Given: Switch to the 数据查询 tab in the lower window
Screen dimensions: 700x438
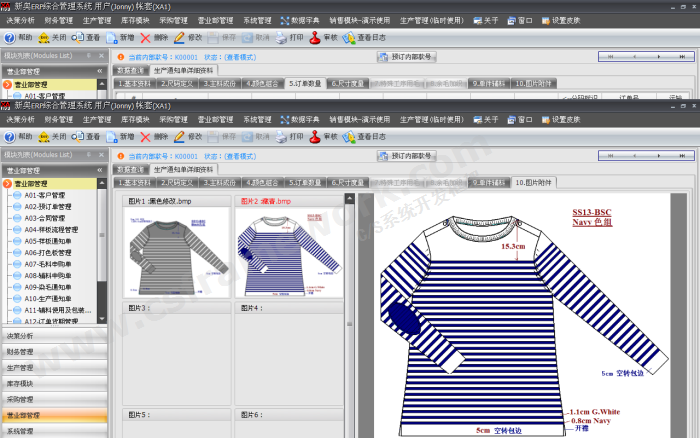Looking at the screenshot, I should click(x=130, y=170).
